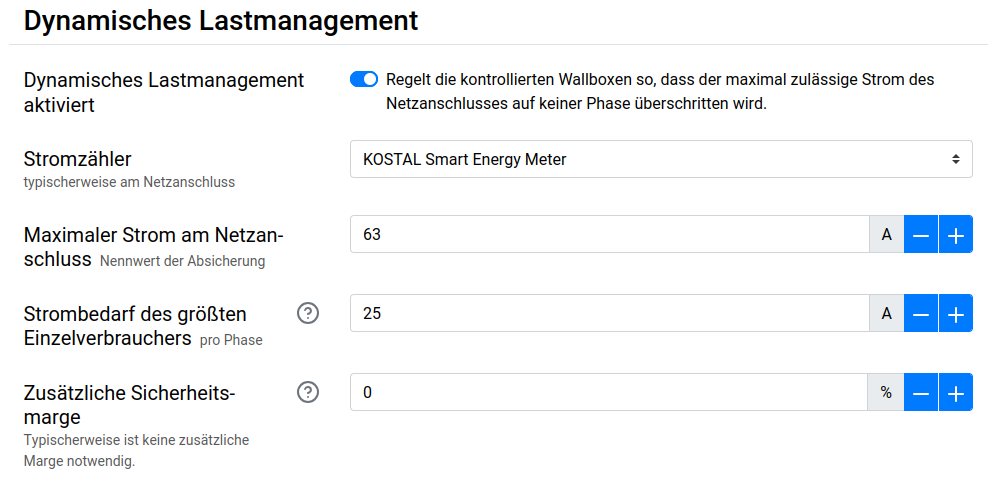Click the percent unit label
996x492 pixels.
click(886, 393)
